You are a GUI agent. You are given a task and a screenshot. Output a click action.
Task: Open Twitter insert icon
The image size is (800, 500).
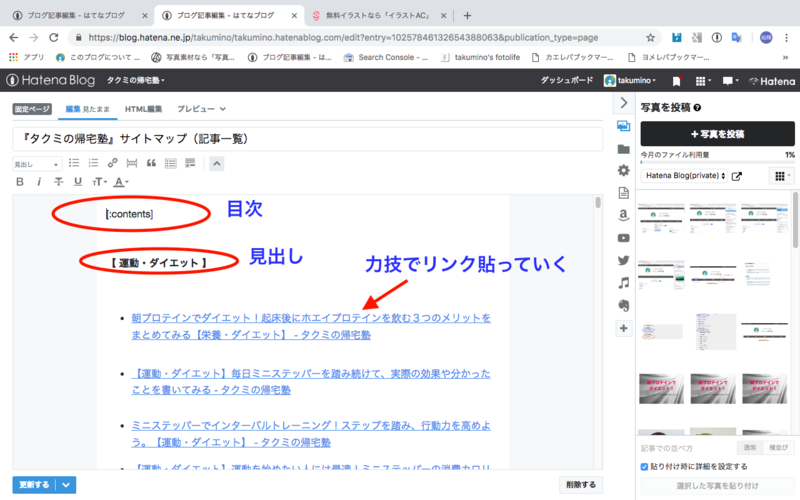(x=623, y=260)
